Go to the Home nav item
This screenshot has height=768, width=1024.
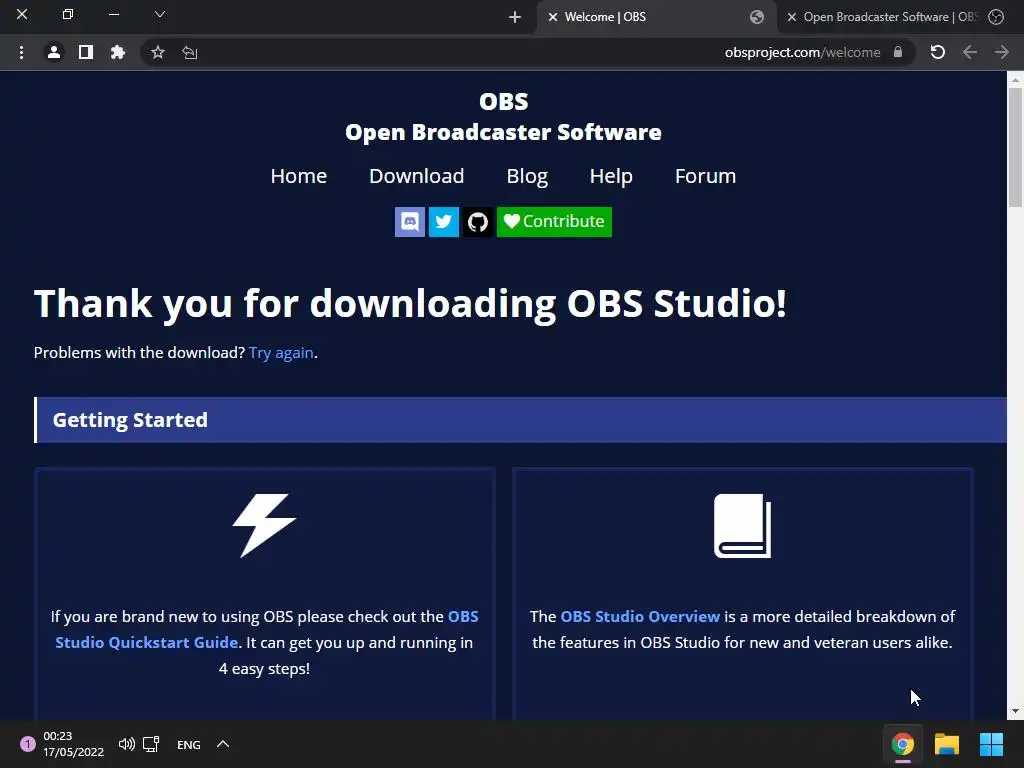click(298, 176)
